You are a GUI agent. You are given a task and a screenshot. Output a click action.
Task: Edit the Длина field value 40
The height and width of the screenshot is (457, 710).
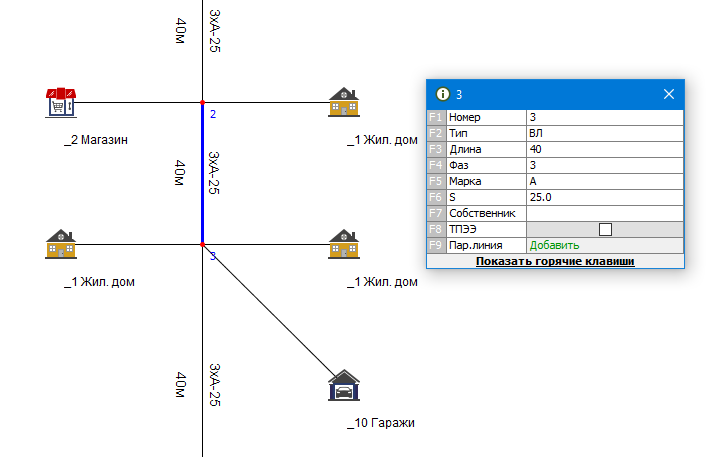pyautogui.click(x=605, y=149)
